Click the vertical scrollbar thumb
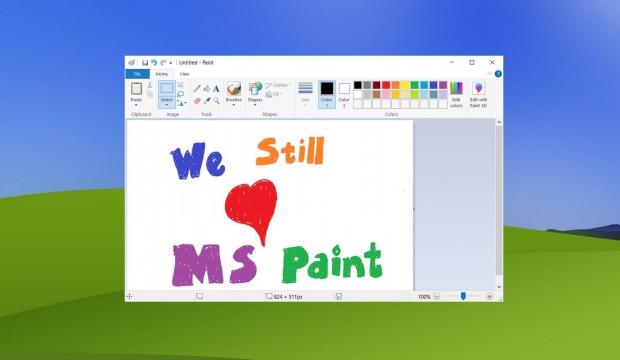620x360 pixels. coord(499,201)
